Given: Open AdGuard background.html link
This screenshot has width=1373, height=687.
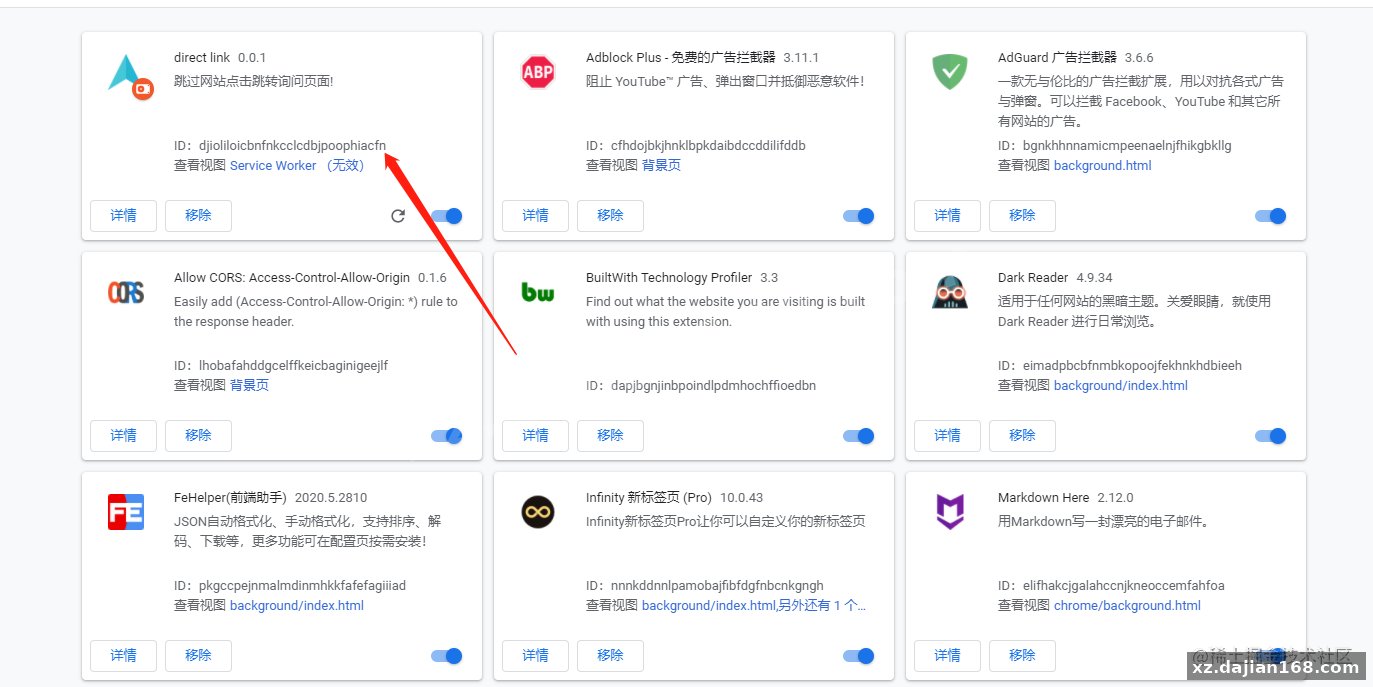Looking at the screenshot, I should pyautogui.click(x=1102, y=166).
